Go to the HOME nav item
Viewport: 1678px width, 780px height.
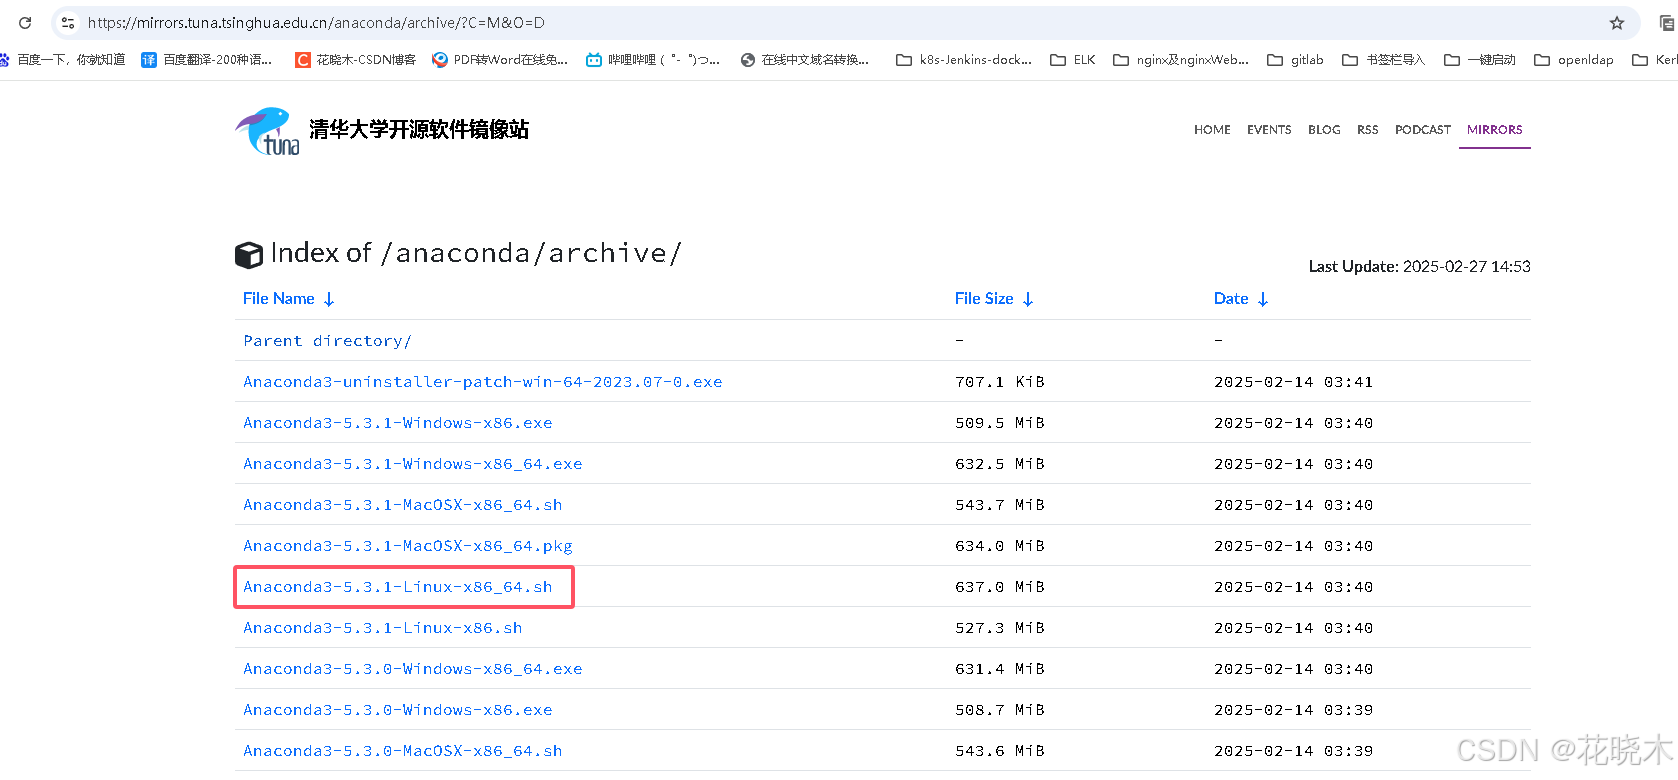coord(1212,130)
